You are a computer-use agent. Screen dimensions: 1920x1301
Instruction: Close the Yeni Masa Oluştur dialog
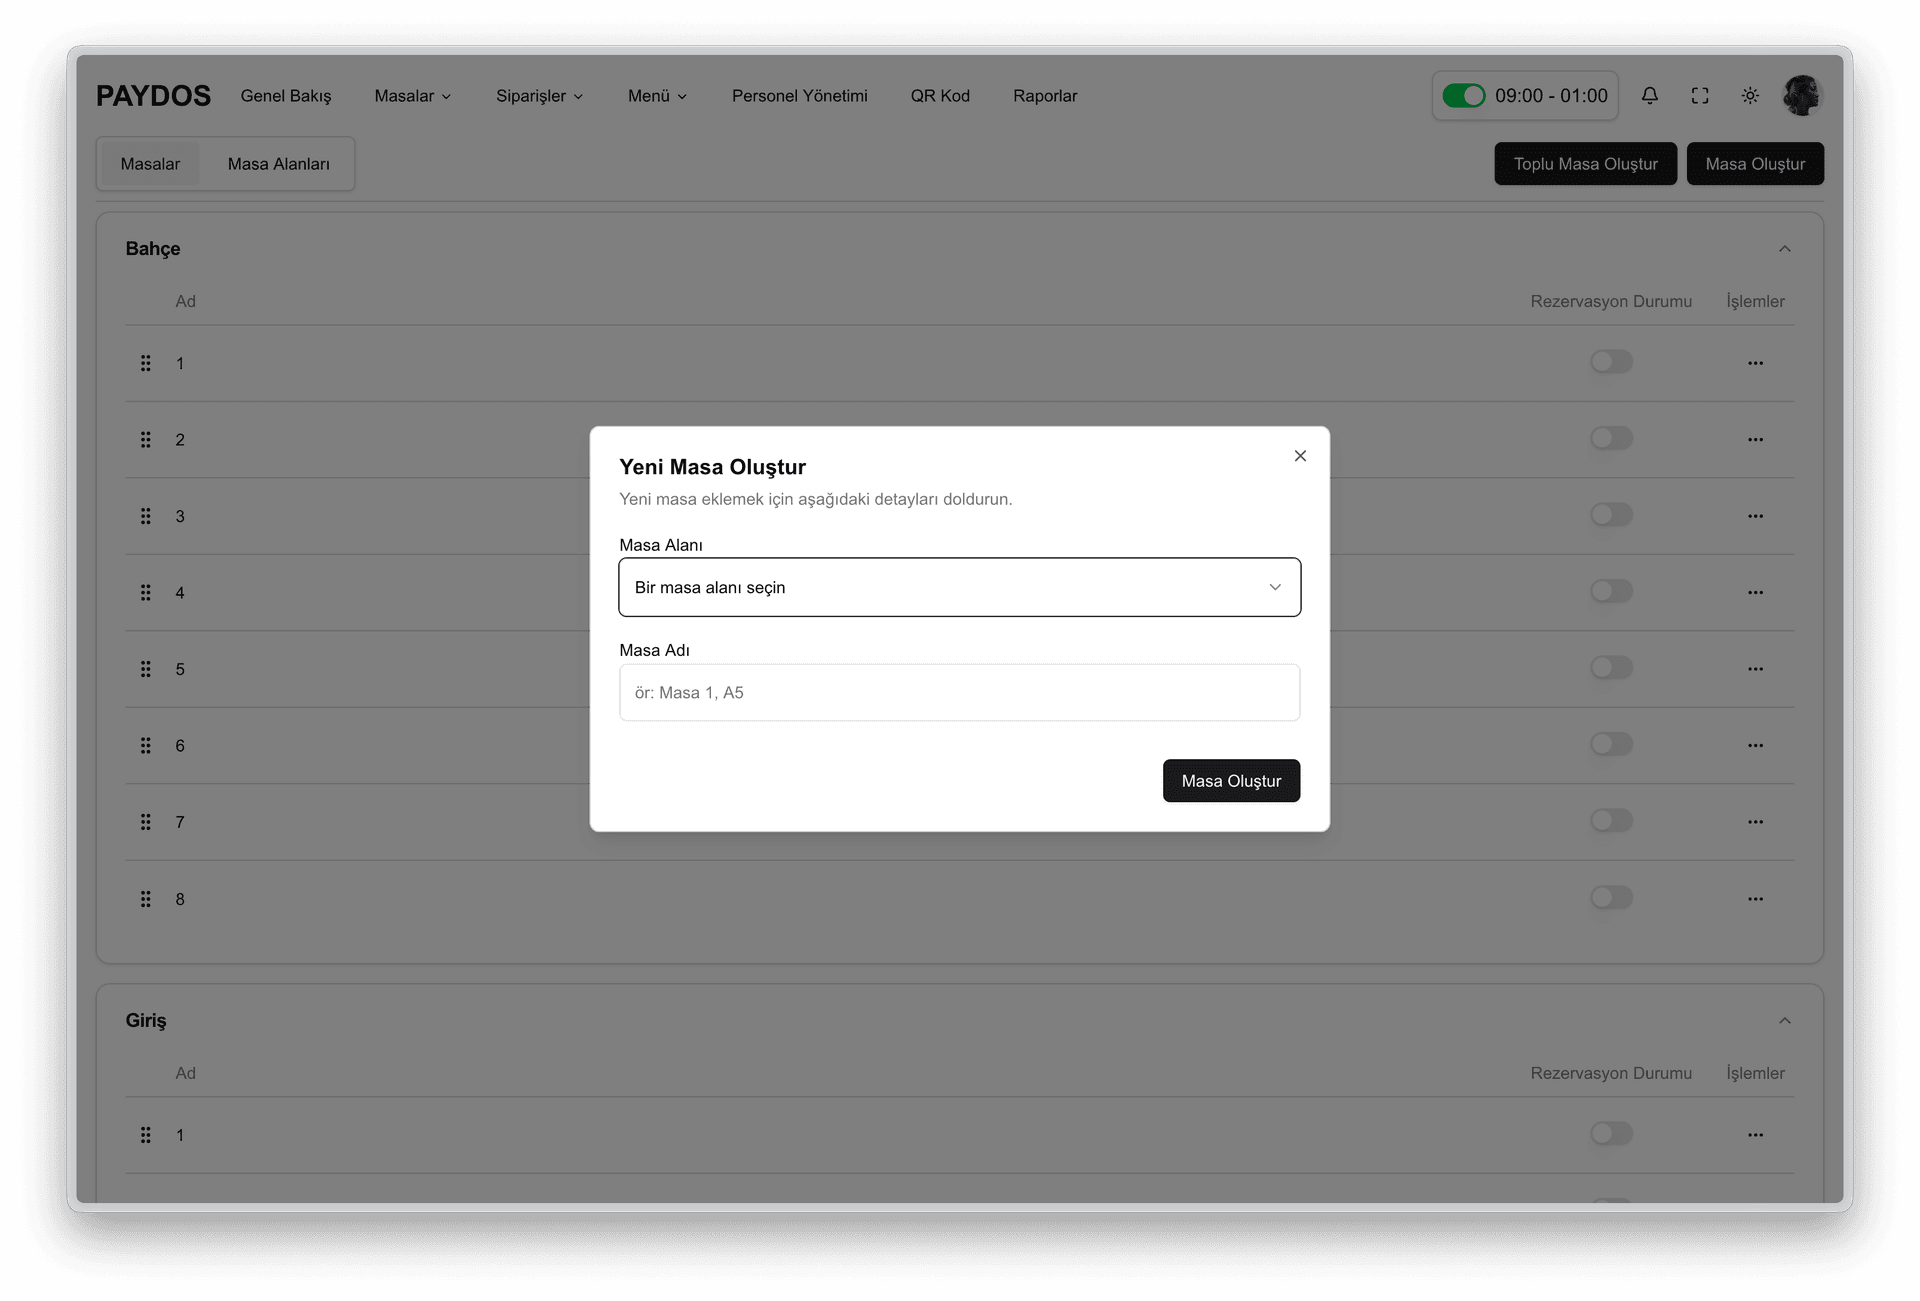point(1299,456)
